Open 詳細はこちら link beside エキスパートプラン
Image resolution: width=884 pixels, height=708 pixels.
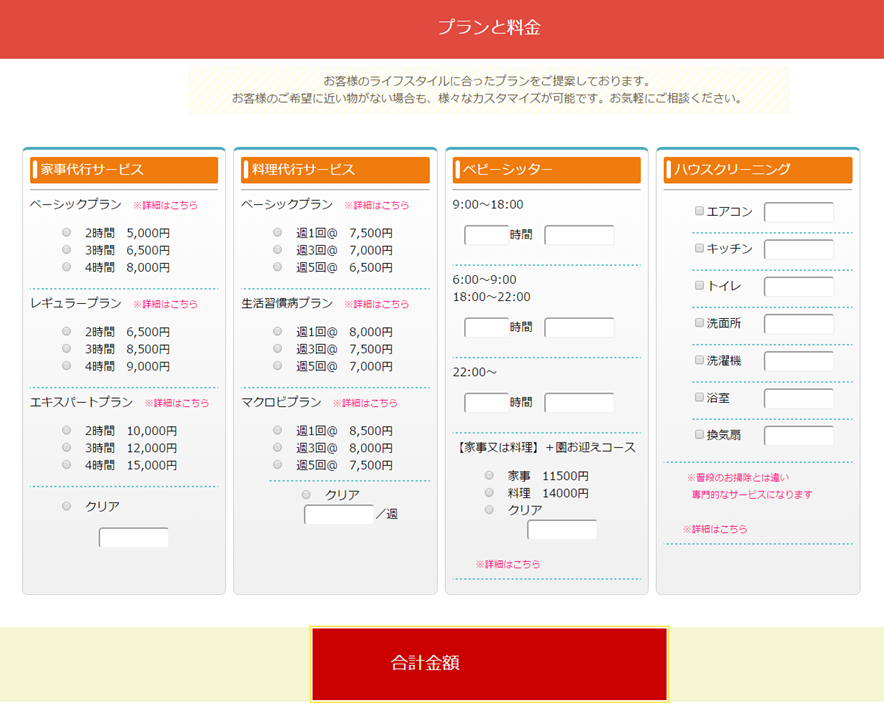pos(176,403)
